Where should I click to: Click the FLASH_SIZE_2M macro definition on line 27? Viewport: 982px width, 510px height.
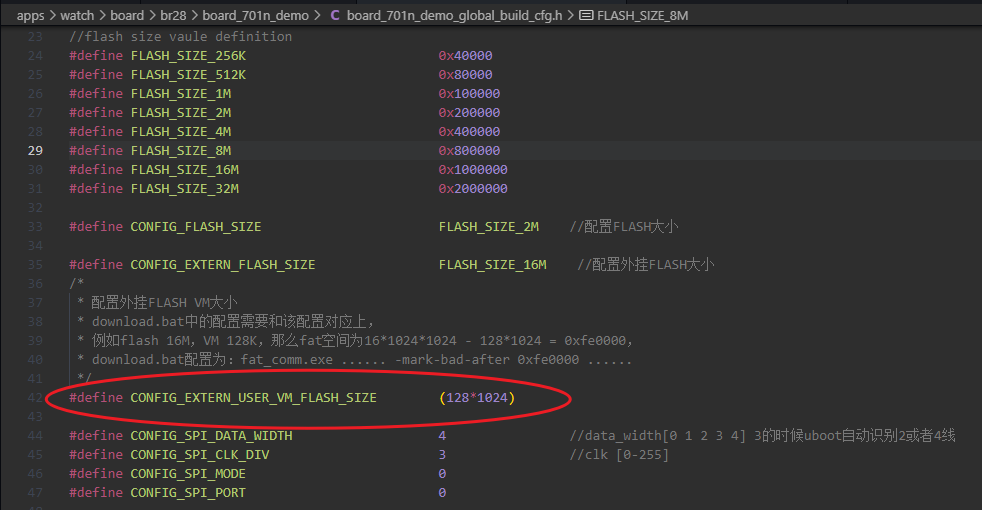tap(180, 113)
